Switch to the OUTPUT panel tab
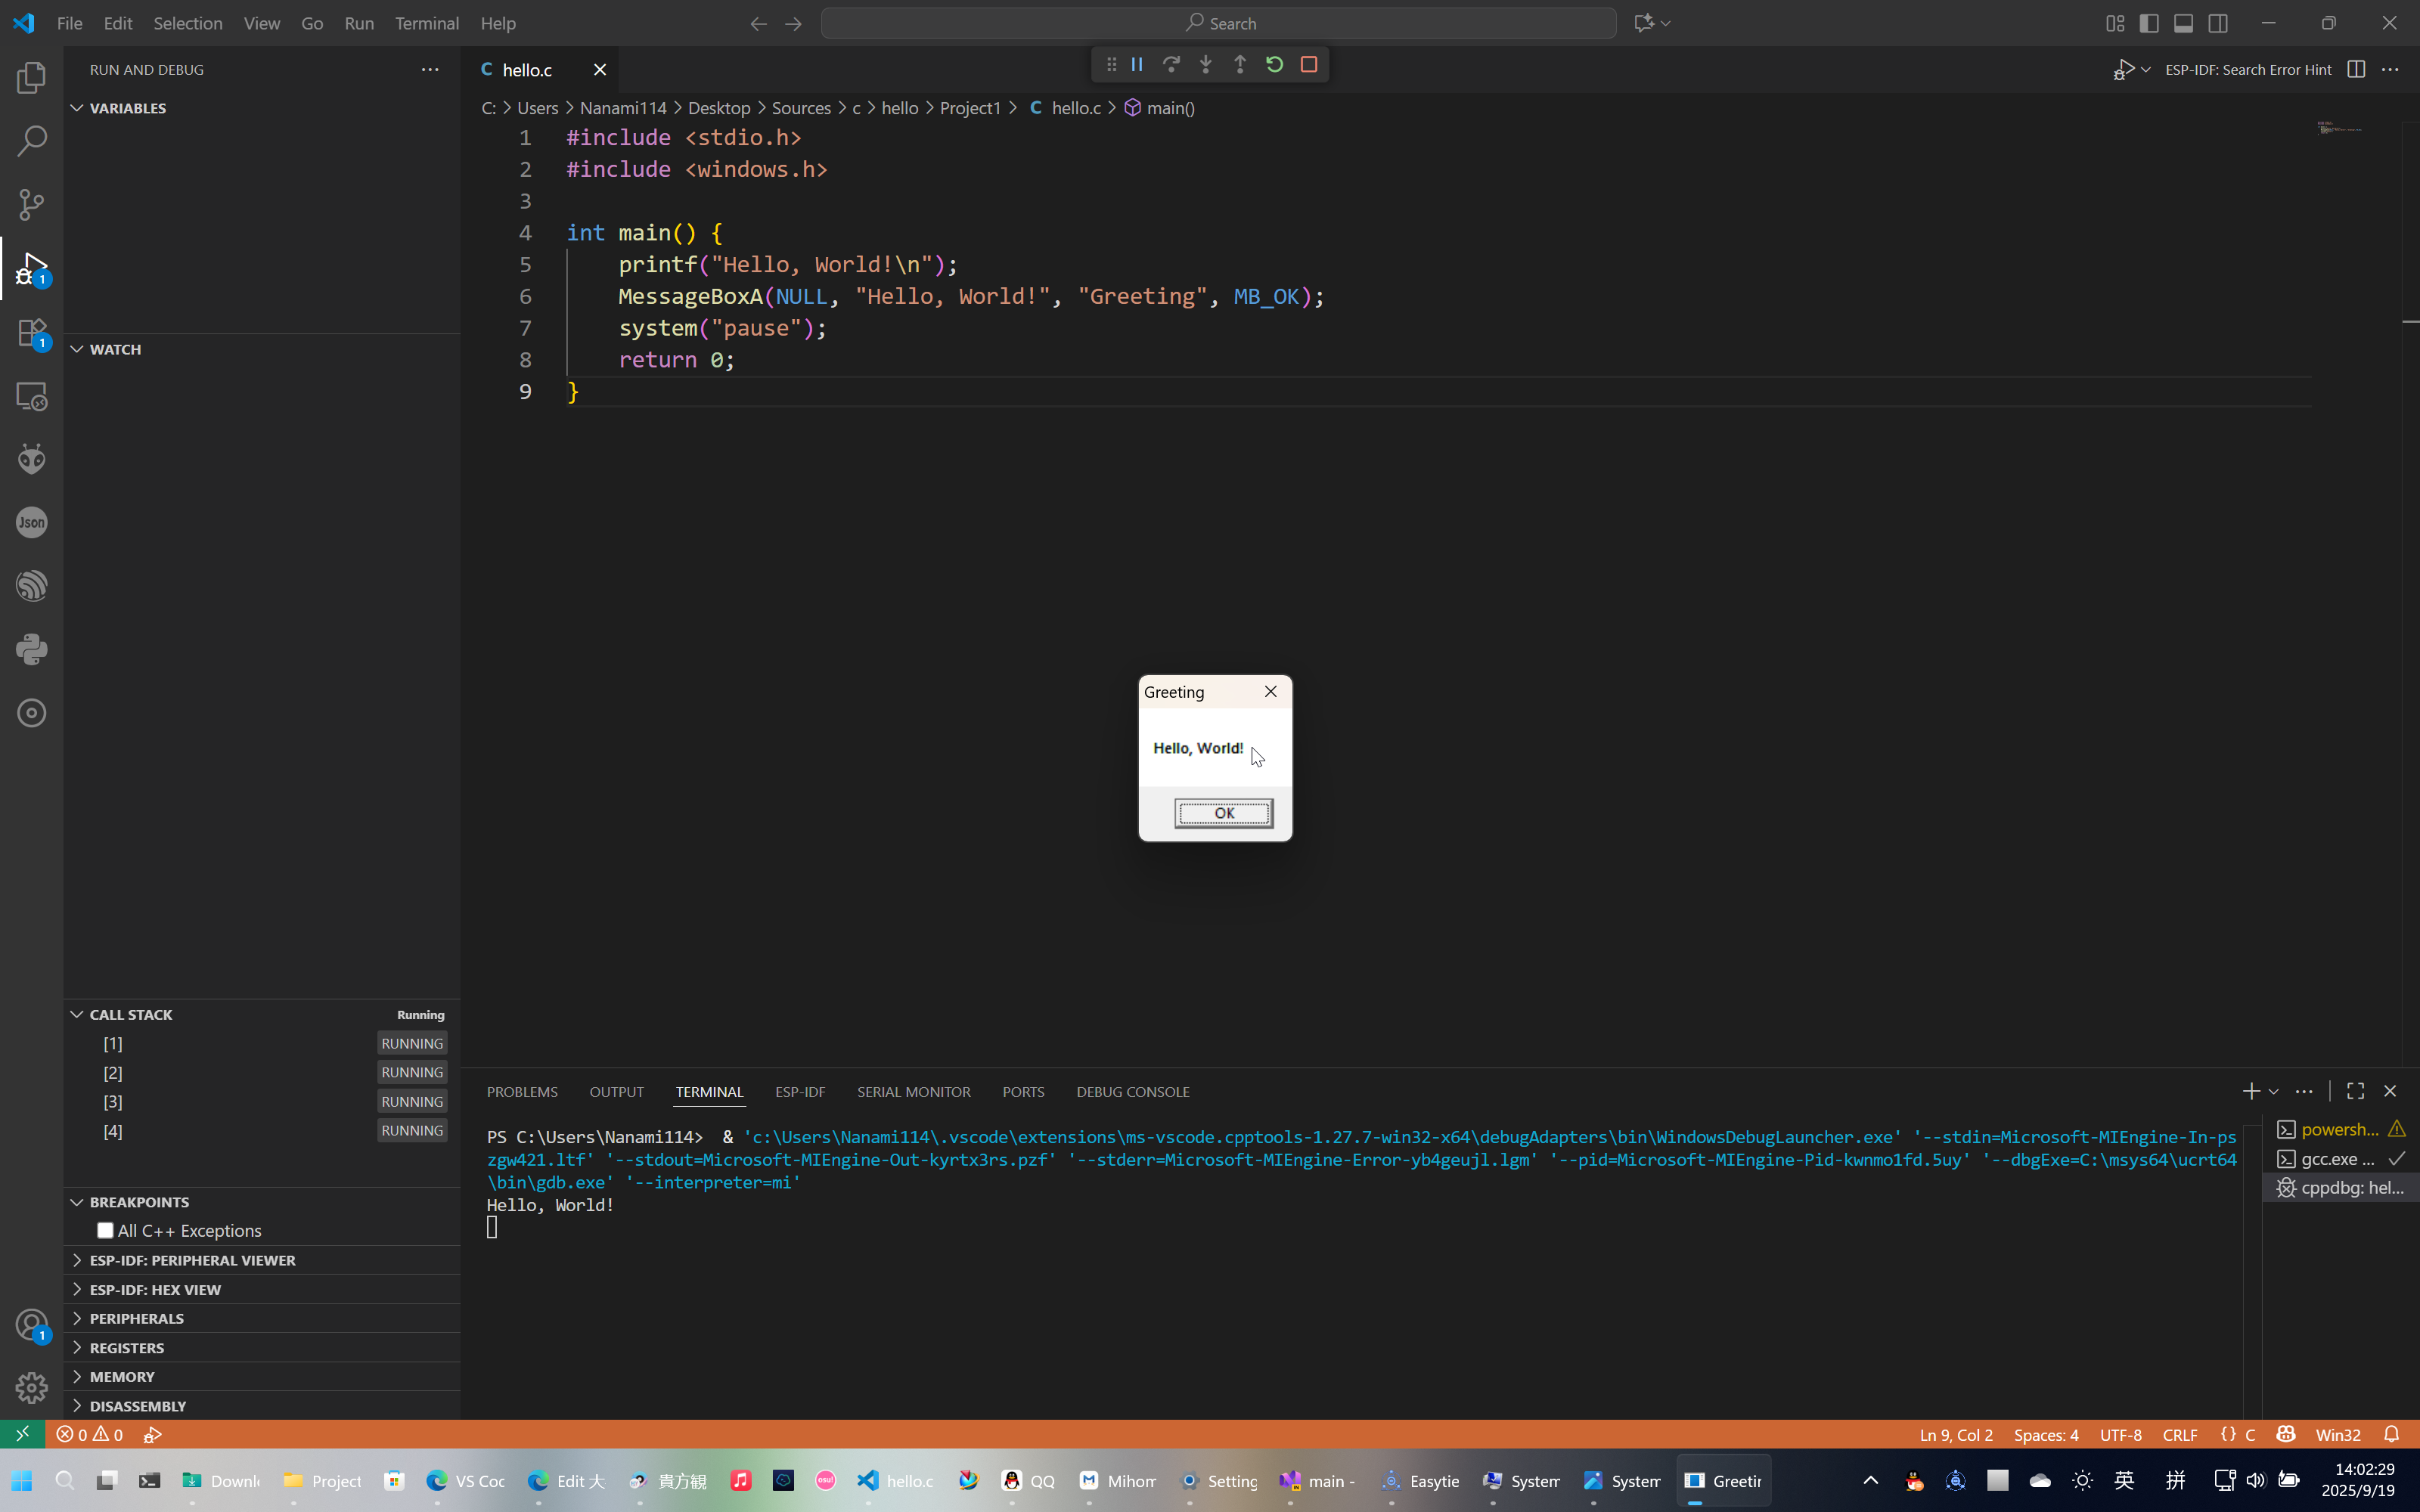This screenshot has height=1512, width=2420. [x=616, y=1091]
